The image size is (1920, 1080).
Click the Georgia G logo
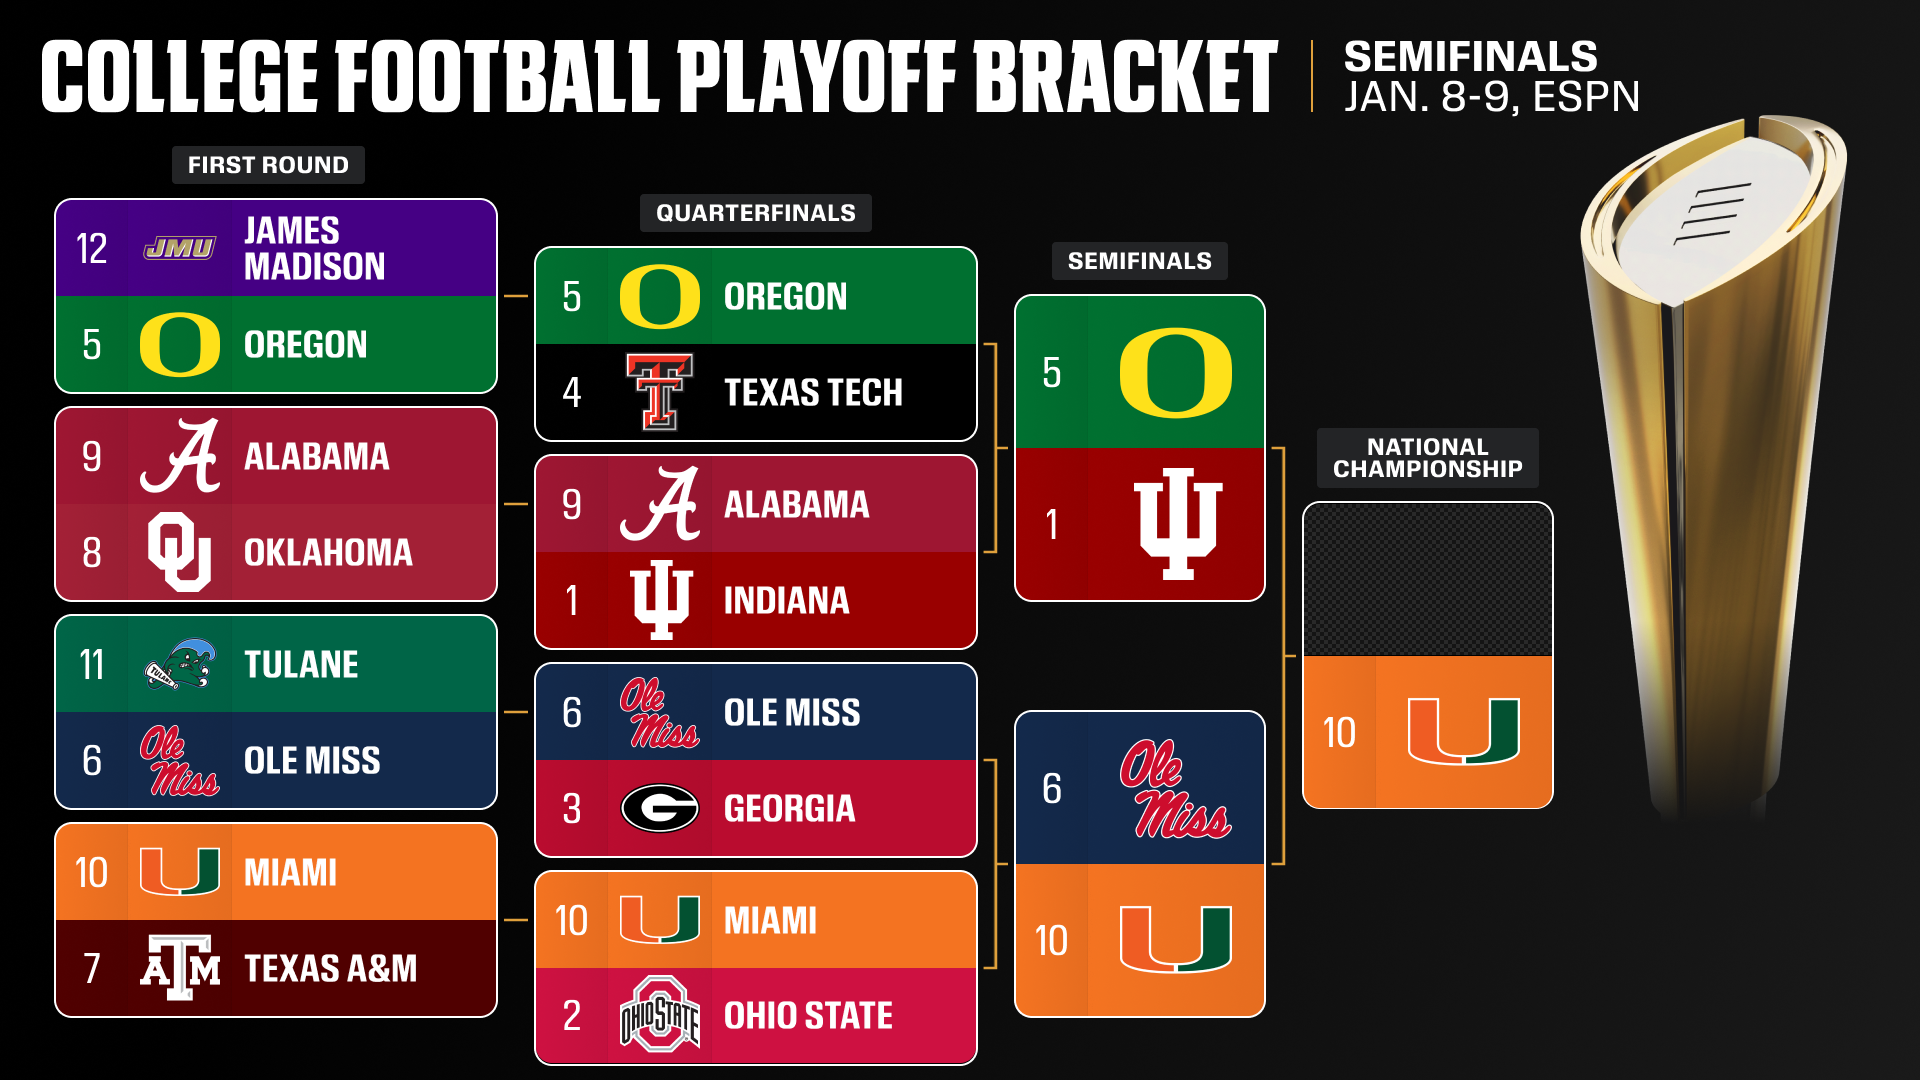pos(659,808)
